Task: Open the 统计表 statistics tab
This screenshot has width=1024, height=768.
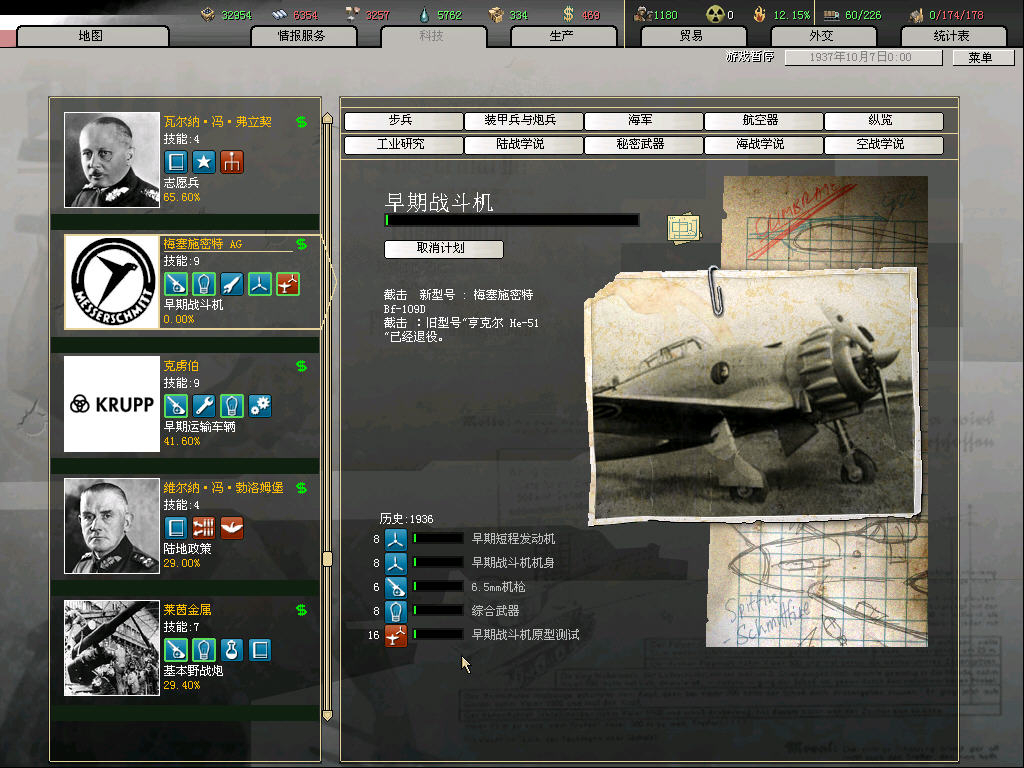Action: coord(952,36)
